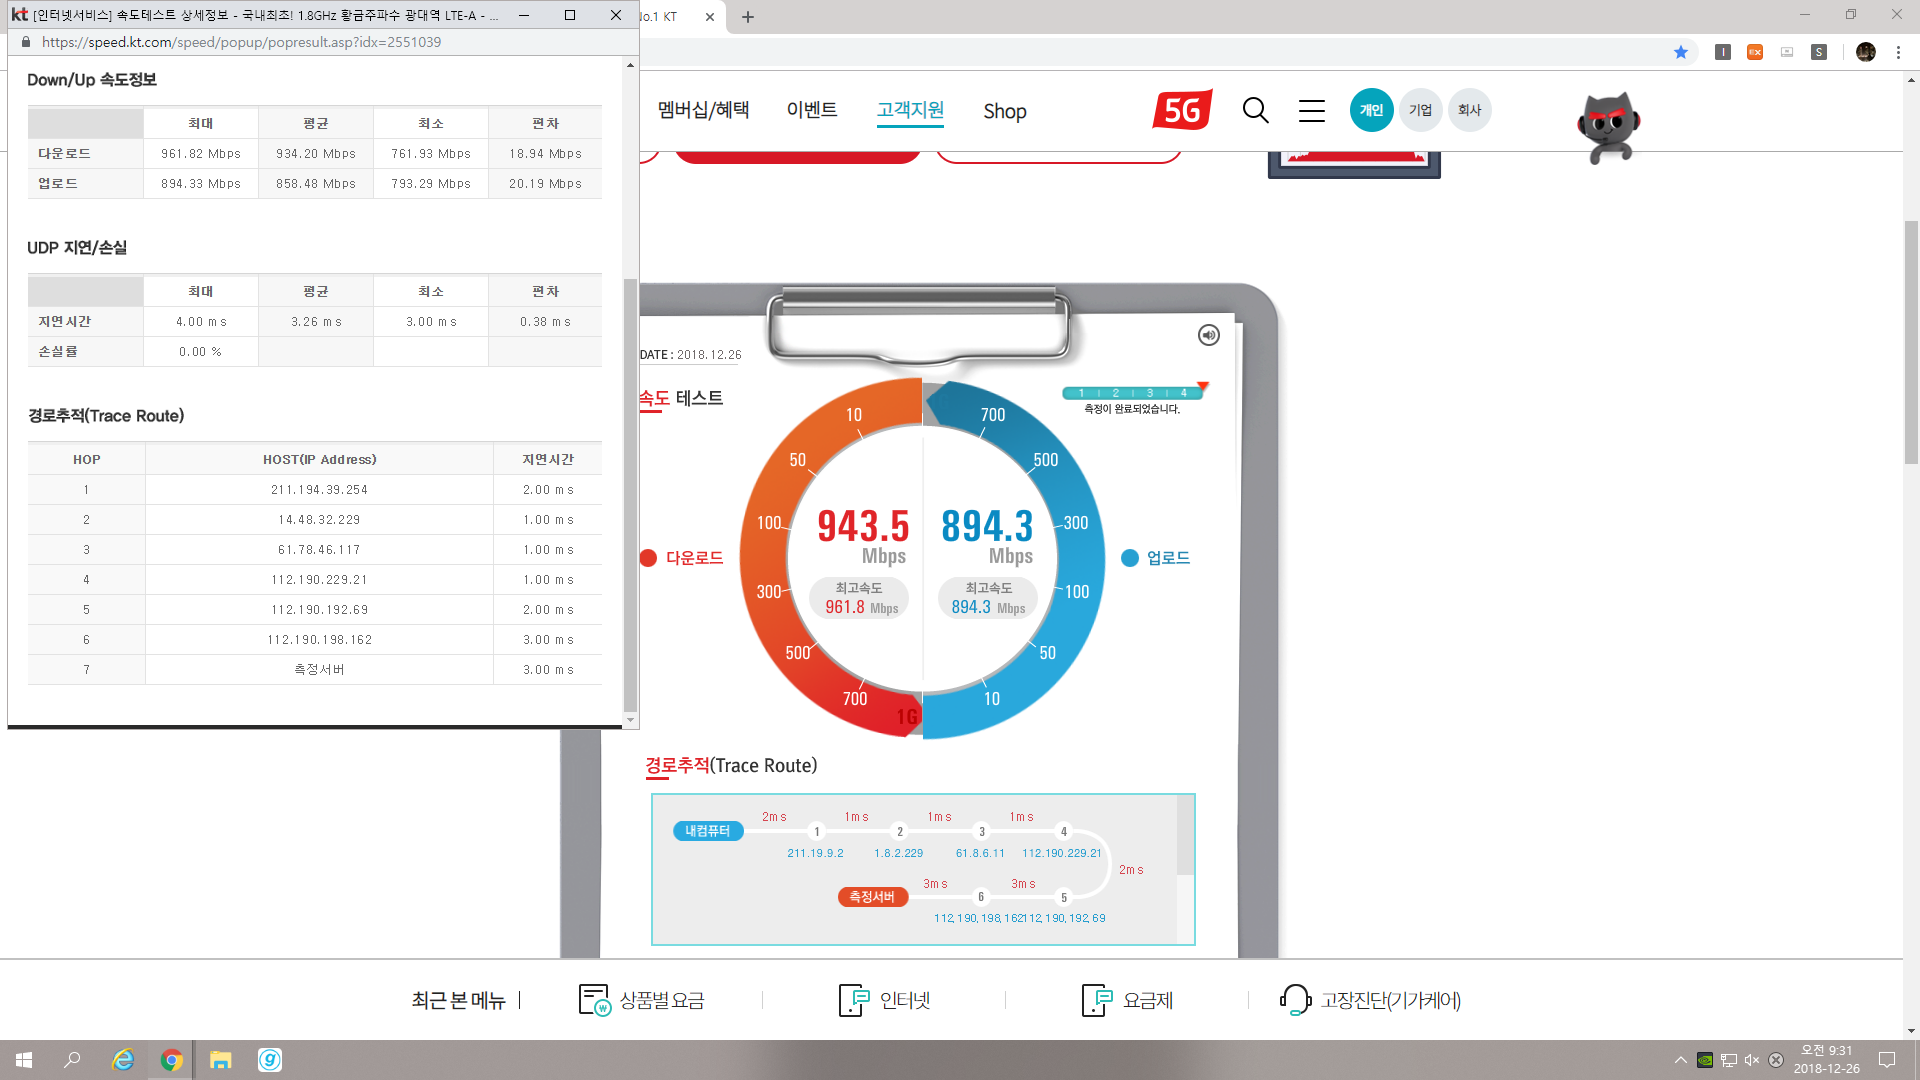Toggle the sound speaker icon on clipboard
Screen dimensions: 1920x1080
click(1208, 335)
